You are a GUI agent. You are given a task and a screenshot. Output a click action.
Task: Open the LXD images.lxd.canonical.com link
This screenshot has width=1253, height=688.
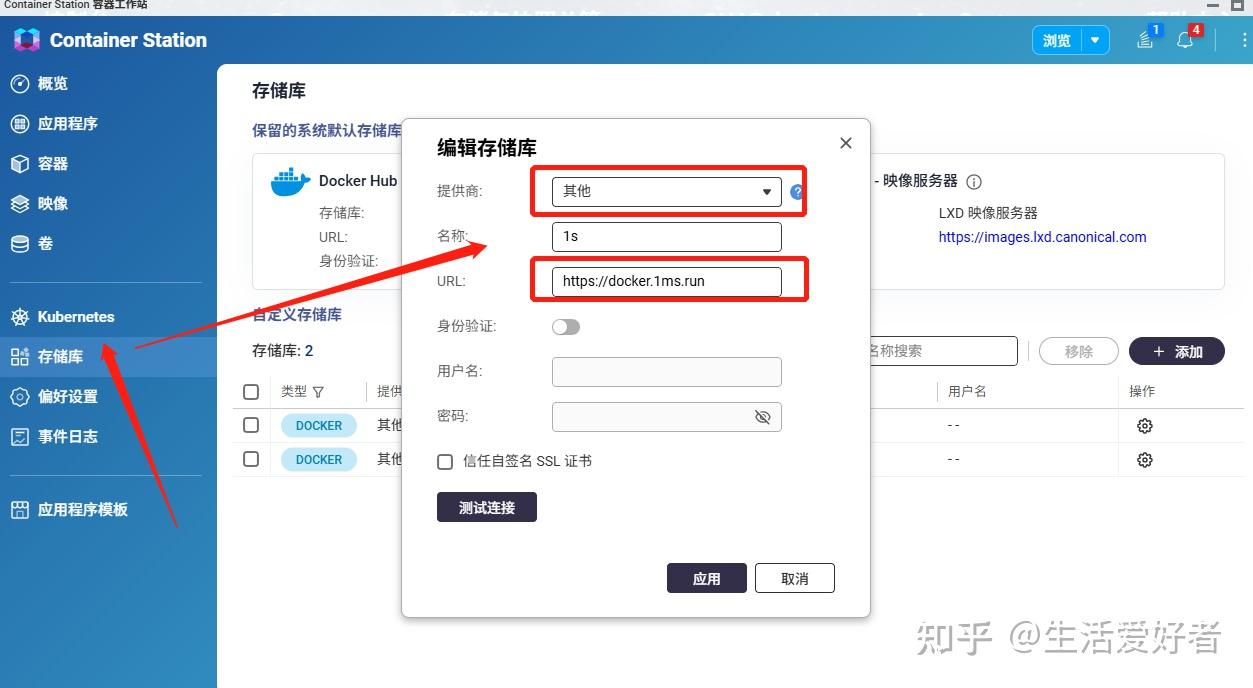[1042, 237]
